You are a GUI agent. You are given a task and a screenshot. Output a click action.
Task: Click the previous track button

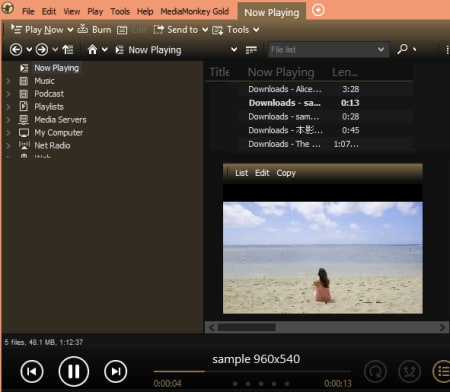[x=32, y=371]
